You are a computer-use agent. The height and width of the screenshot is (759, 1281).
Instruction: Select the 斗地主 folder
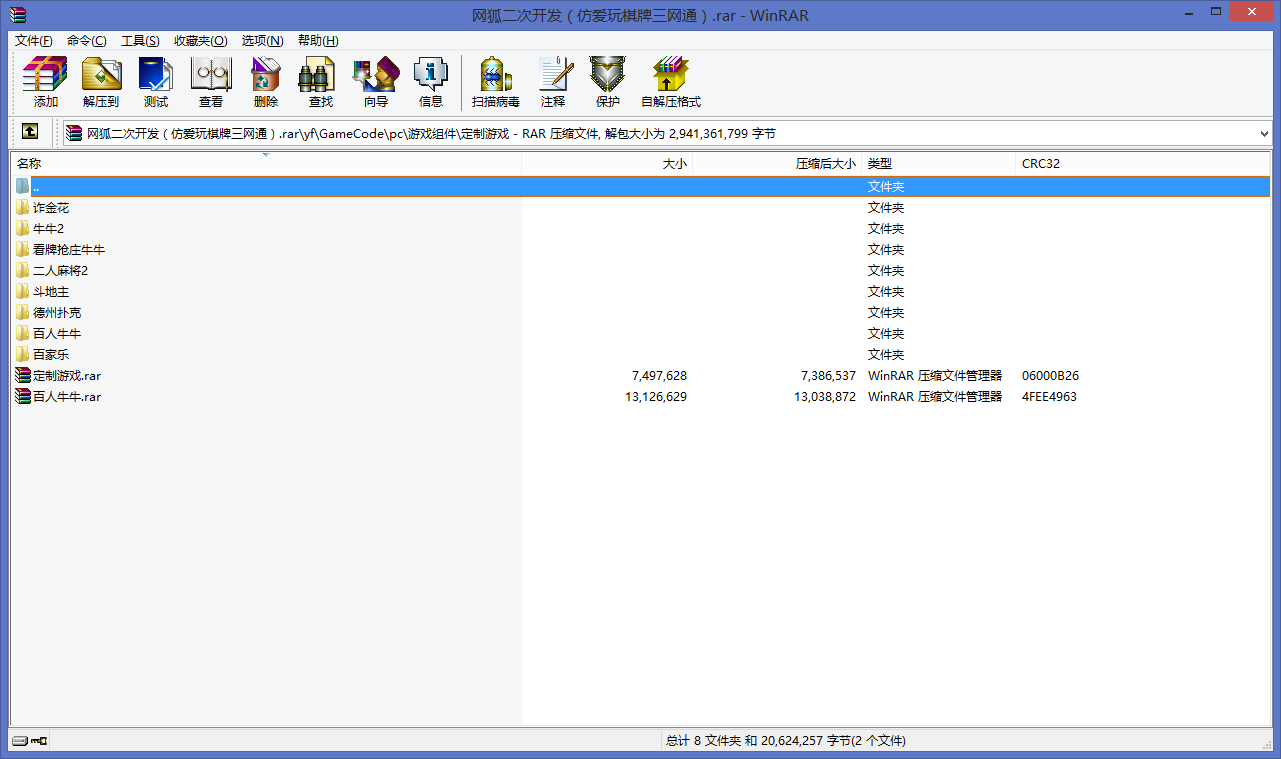(51, 292)
